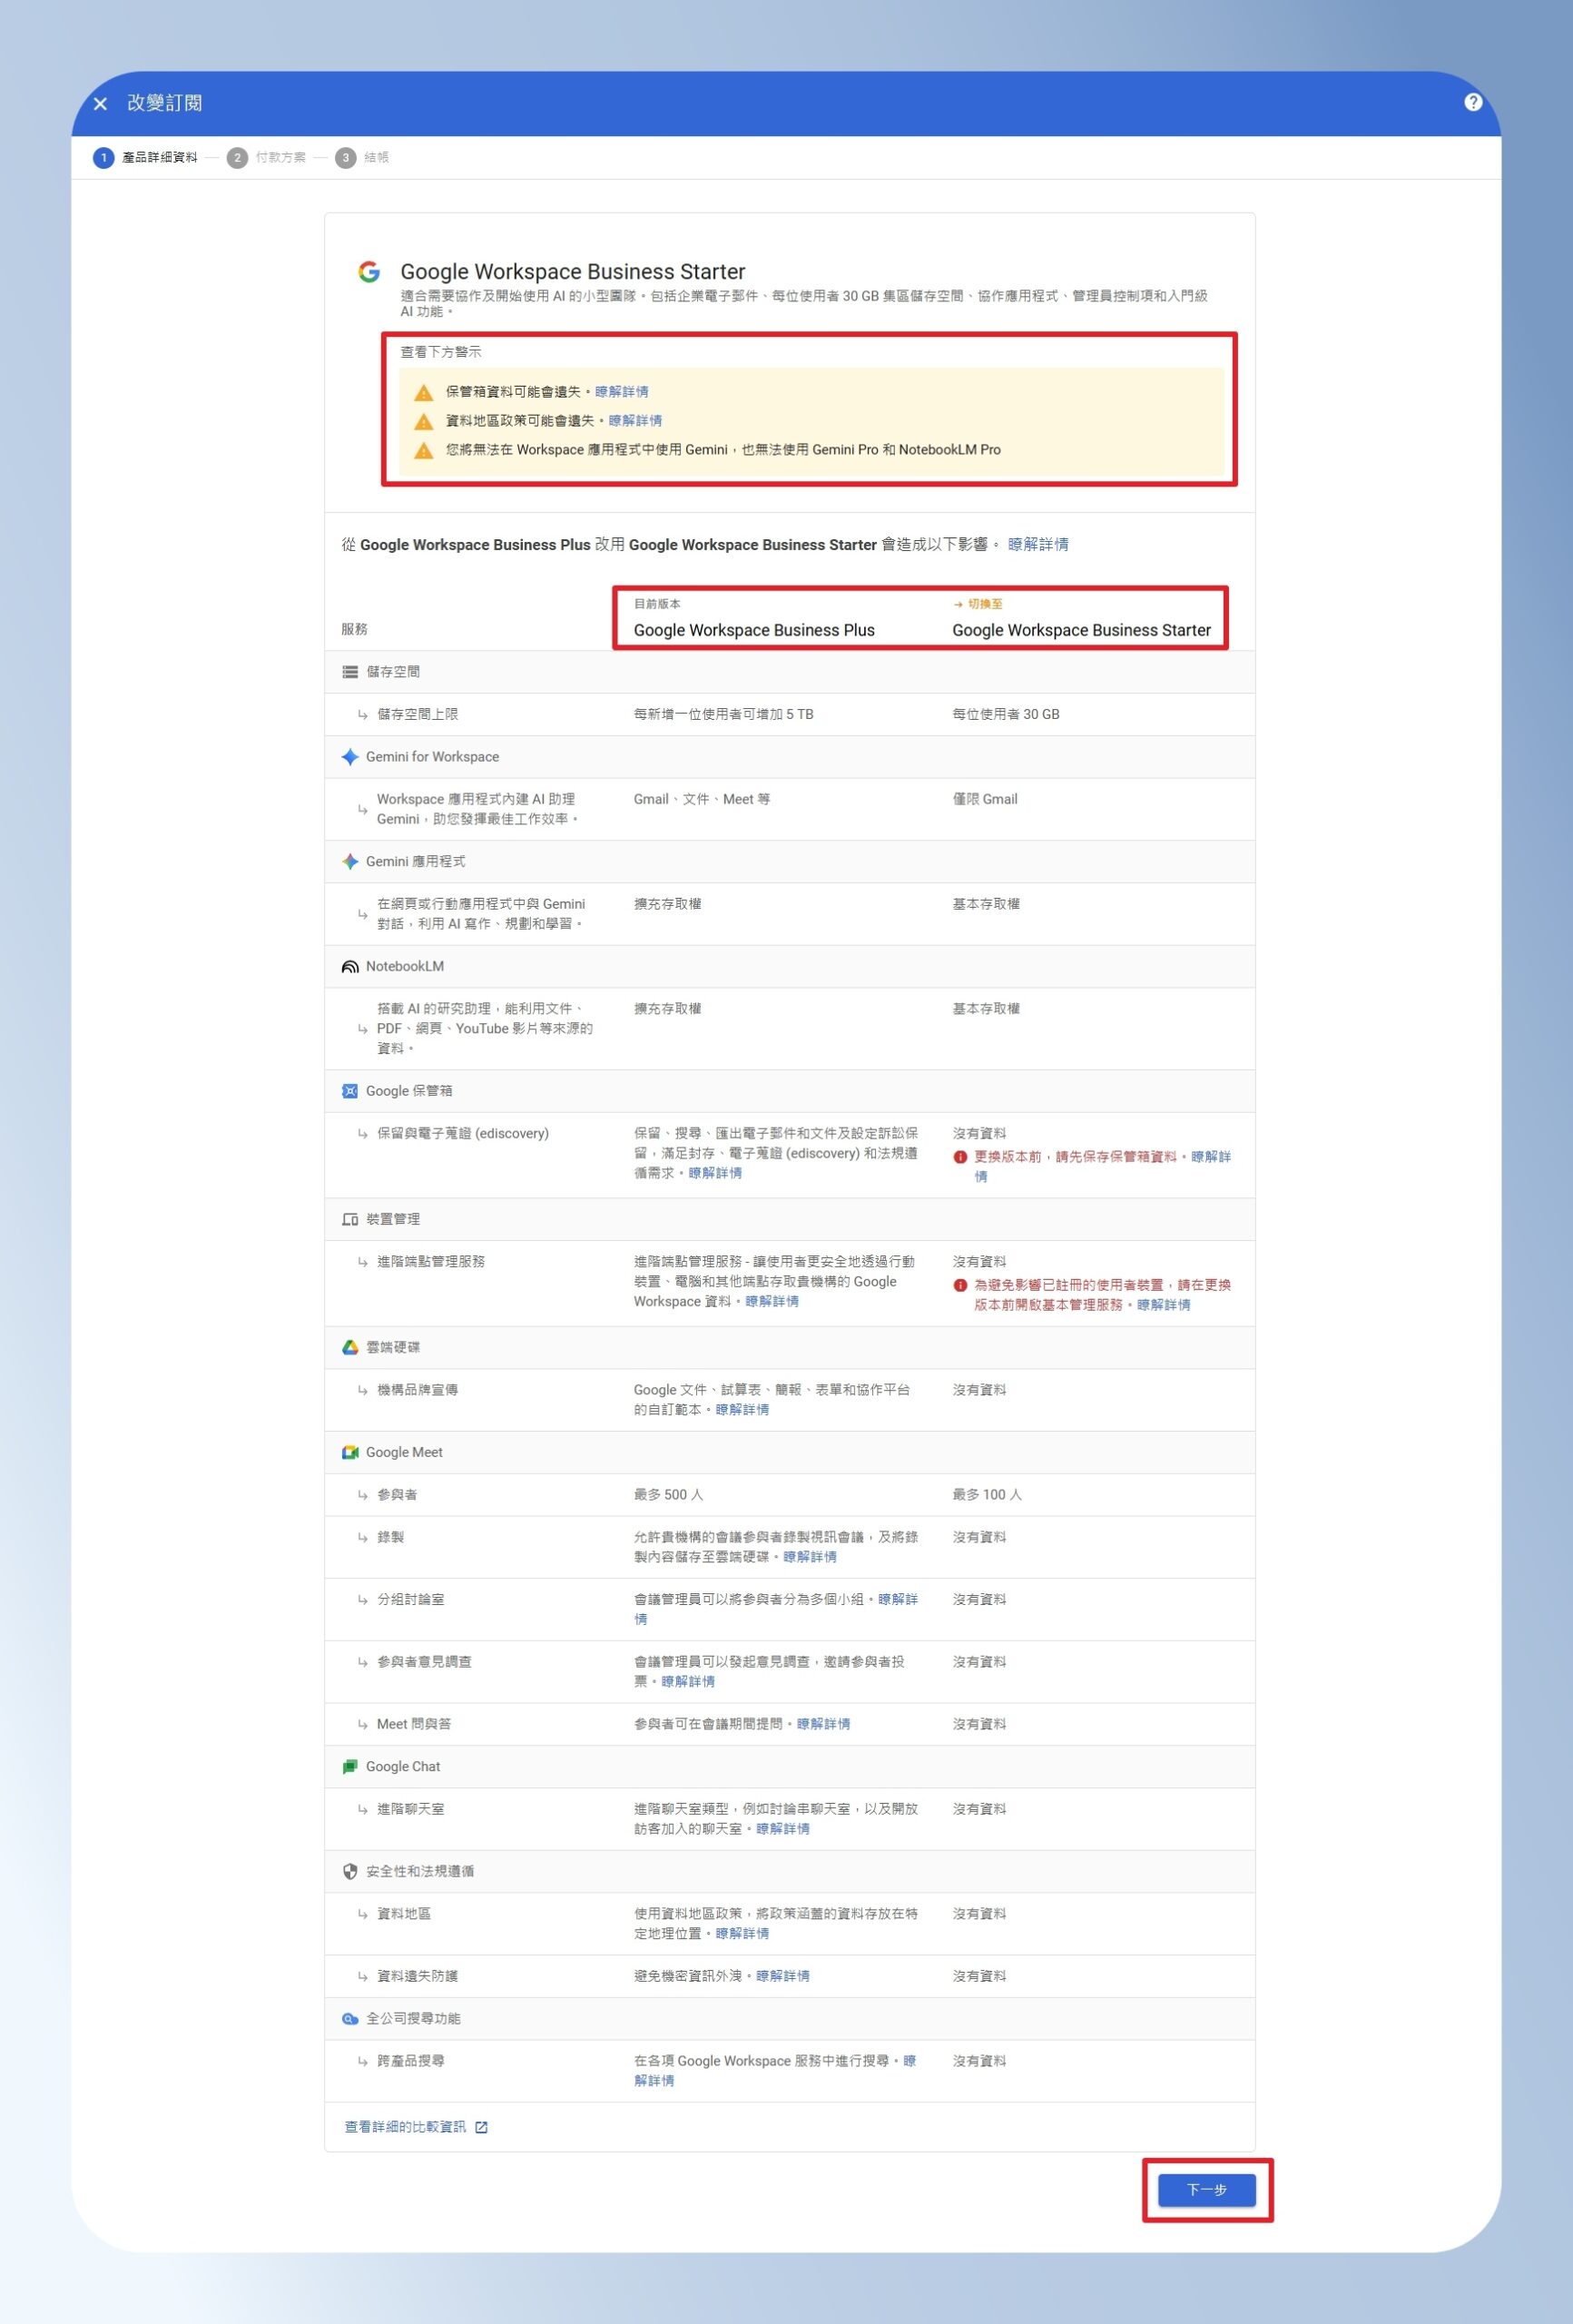Select step 2 付款方案
The height and width of the screenshot is (2324, 1573).
pos(267,157)
